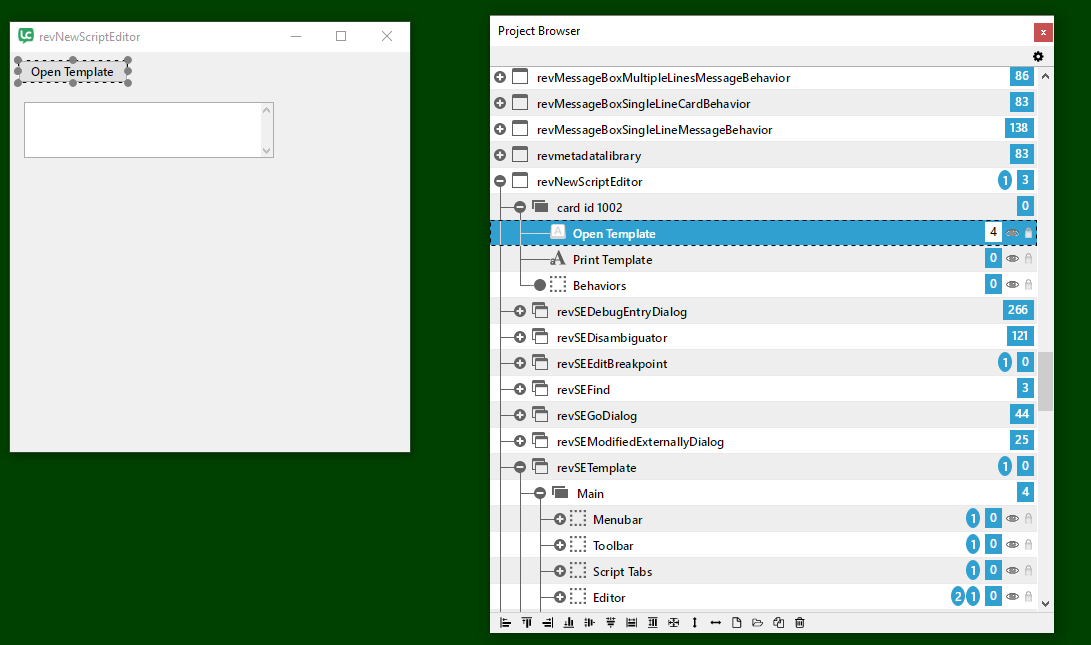The height and width of the screenshot is (645, 1091).
Task: Click the equalize heights vertical arrow icon
Action: point(695,623)
